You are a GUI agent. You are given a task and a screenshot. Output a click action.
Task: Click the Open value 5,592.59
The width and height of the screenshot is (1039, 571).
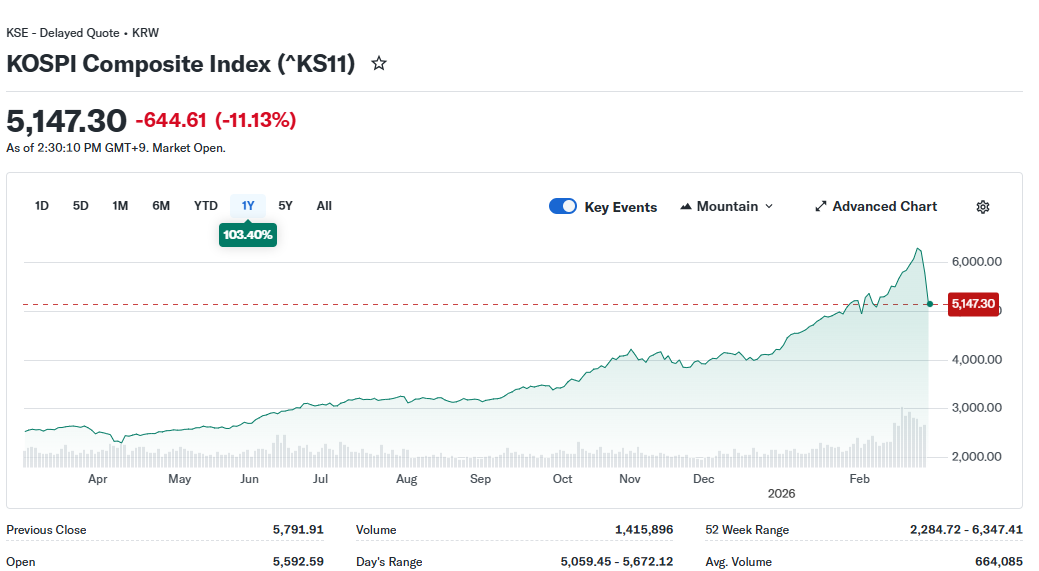pos(298,562)
